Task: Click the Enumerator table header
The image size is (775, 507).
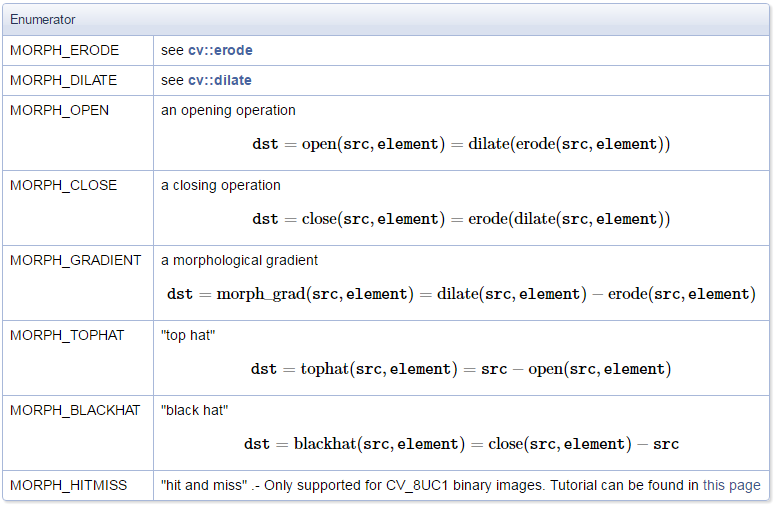Action: pos(42,20)
